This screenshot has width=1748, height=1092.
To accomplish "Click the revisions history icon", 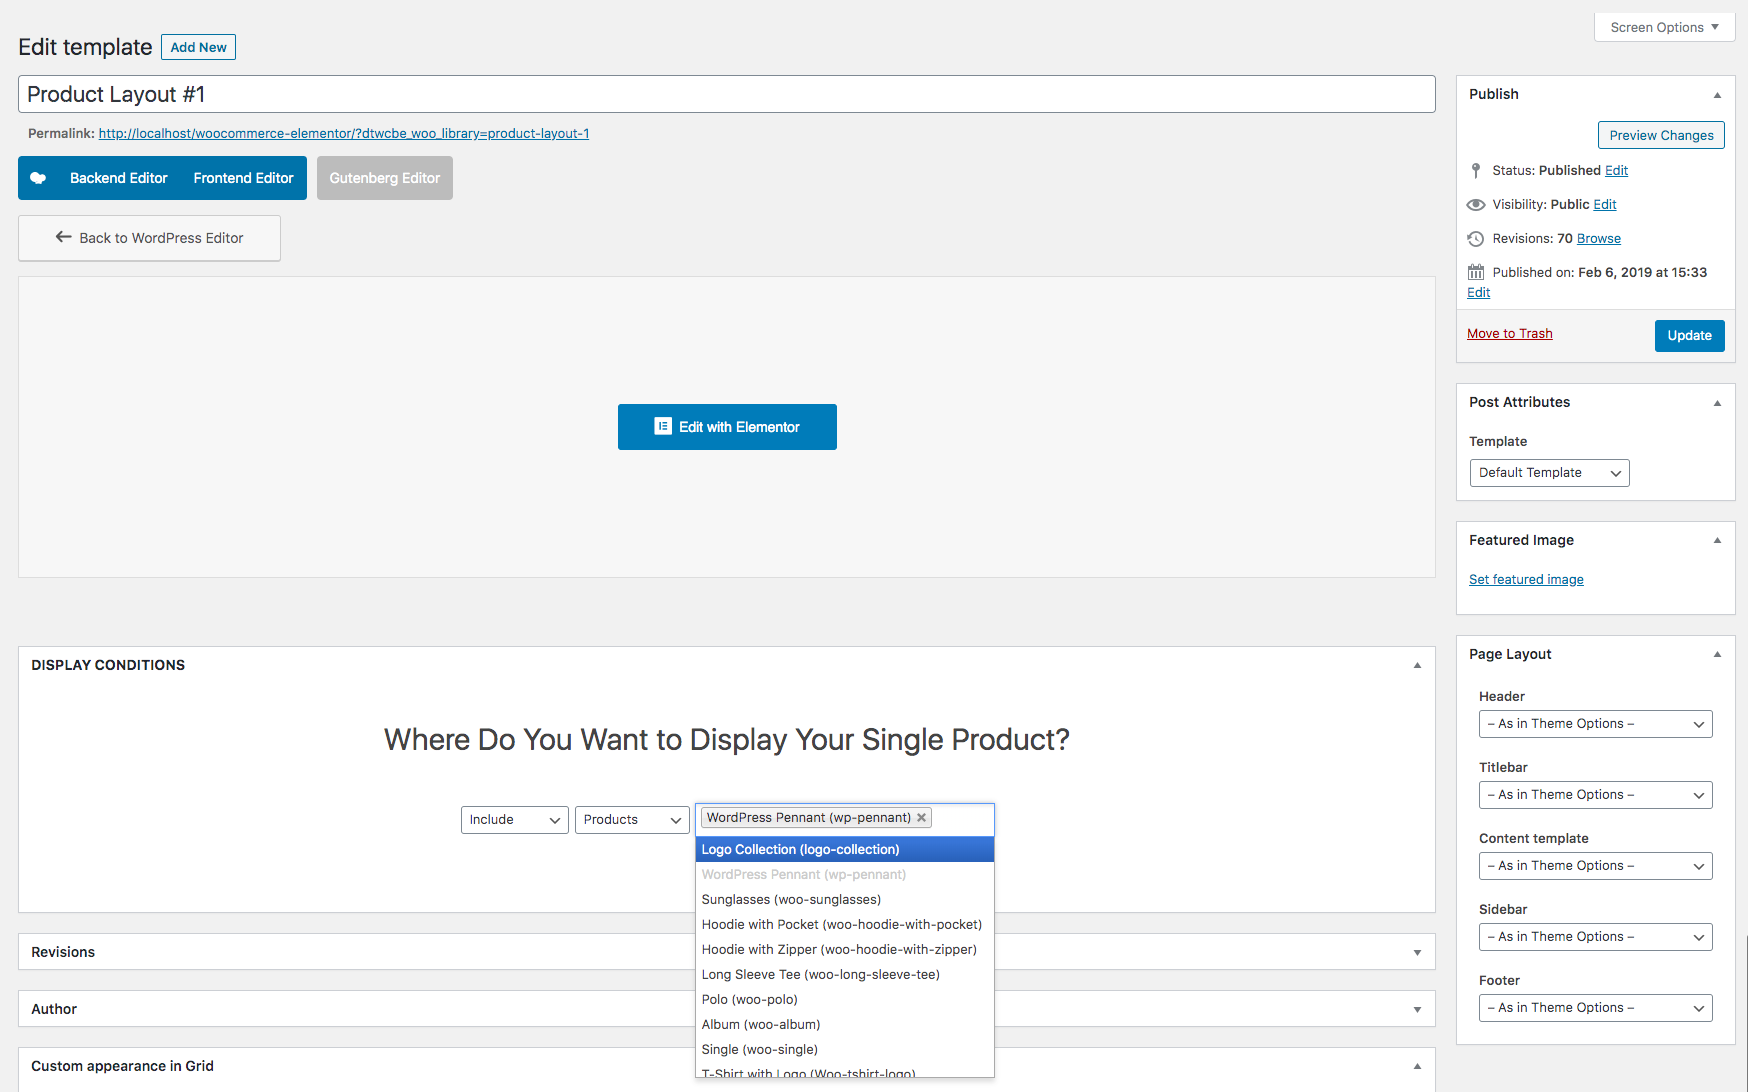I will click(1476, 239).
